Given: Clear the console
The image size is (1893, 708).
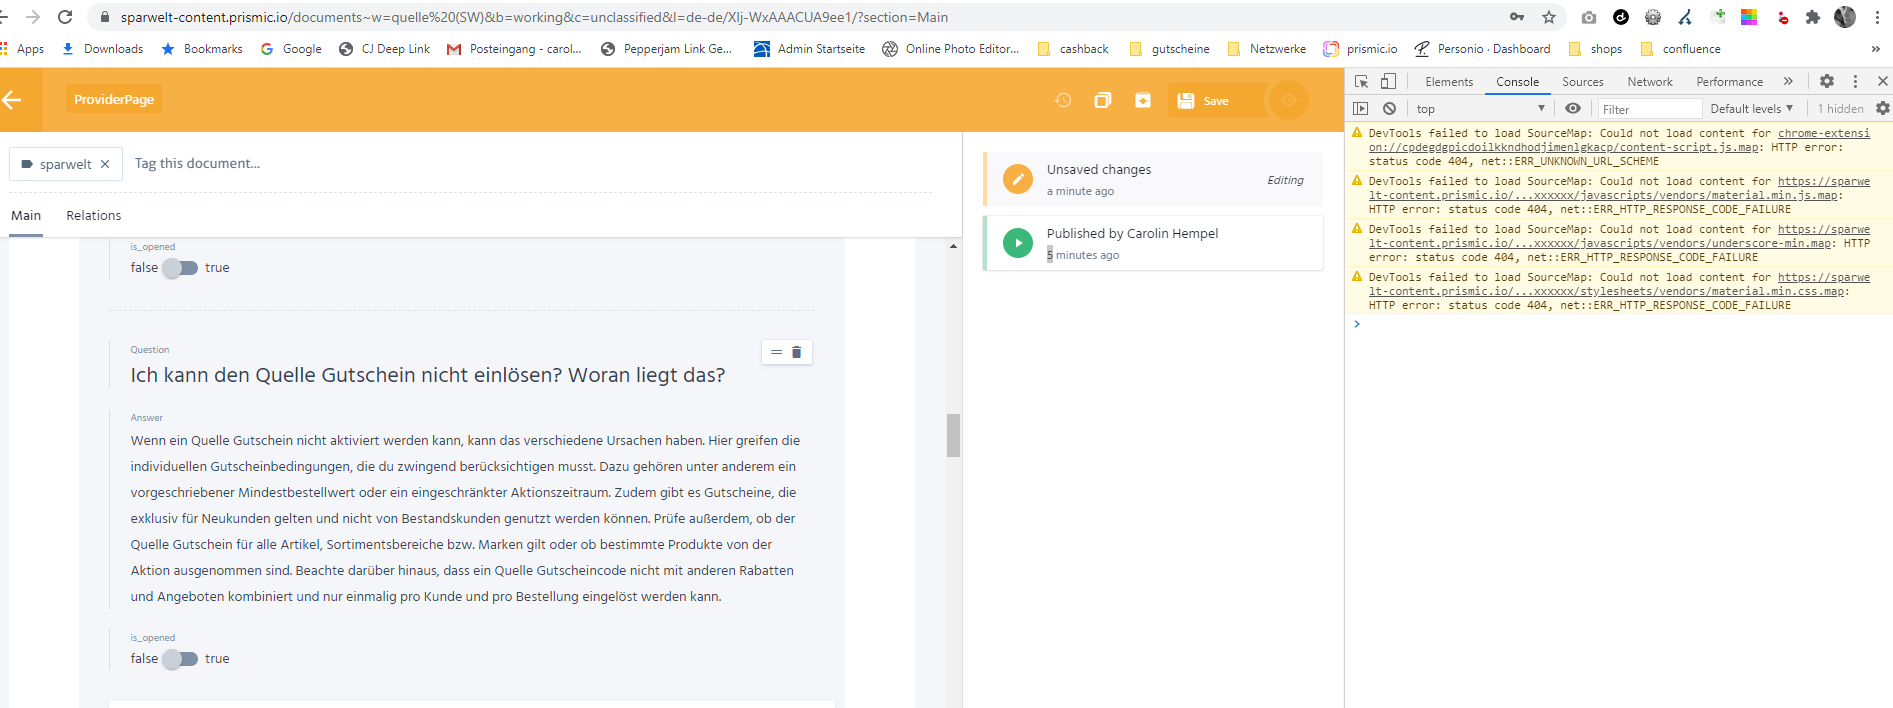Looking at the screenshot, I should pos(1389,109).
